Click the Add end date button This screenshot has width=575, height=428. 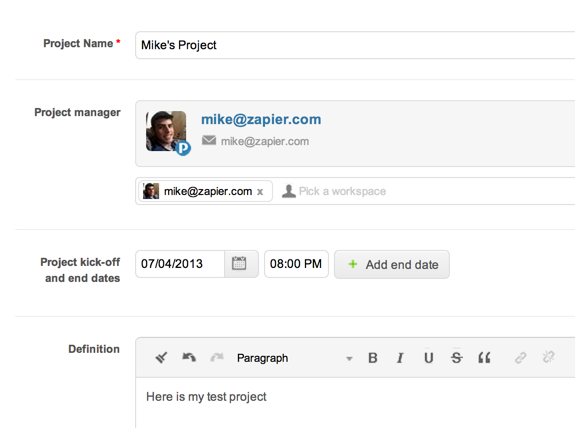(392, 264)
